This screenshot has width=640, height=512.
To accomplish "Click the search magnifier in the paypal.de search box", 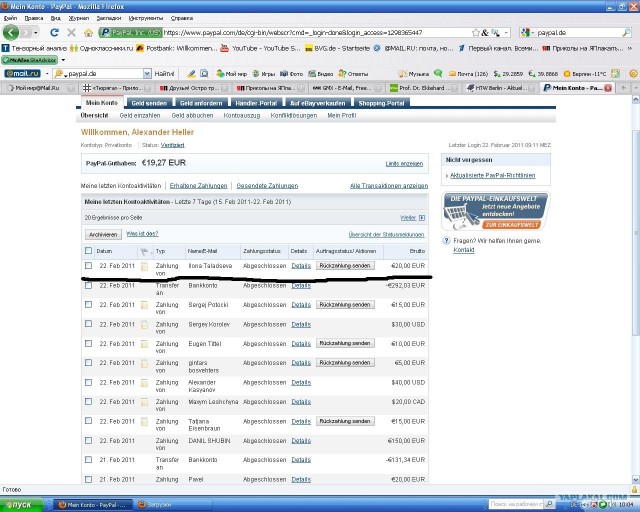I will coord(627,32).
